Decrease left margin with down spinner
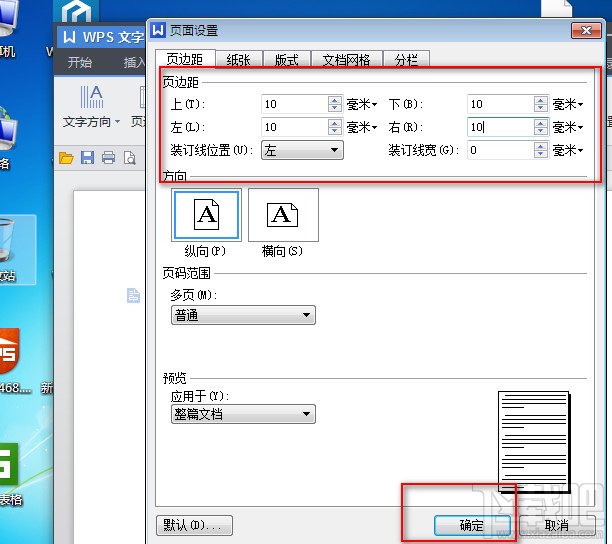Viewport: 612px width, 544px height. [334, 132]
